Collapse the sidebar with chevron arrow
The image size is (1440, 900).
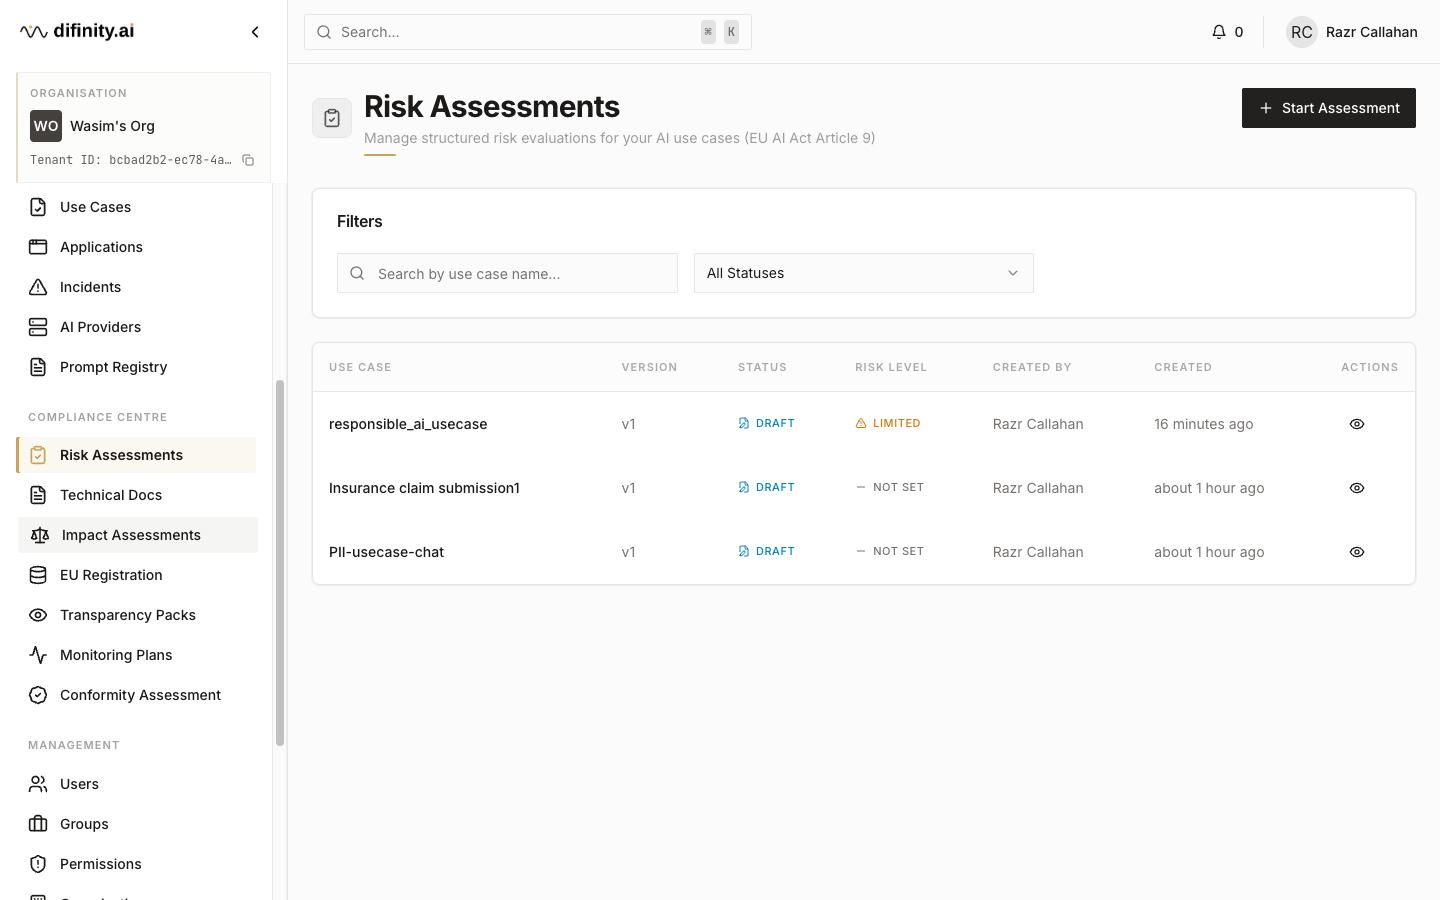pyautogui.click(x=255, y=32)
